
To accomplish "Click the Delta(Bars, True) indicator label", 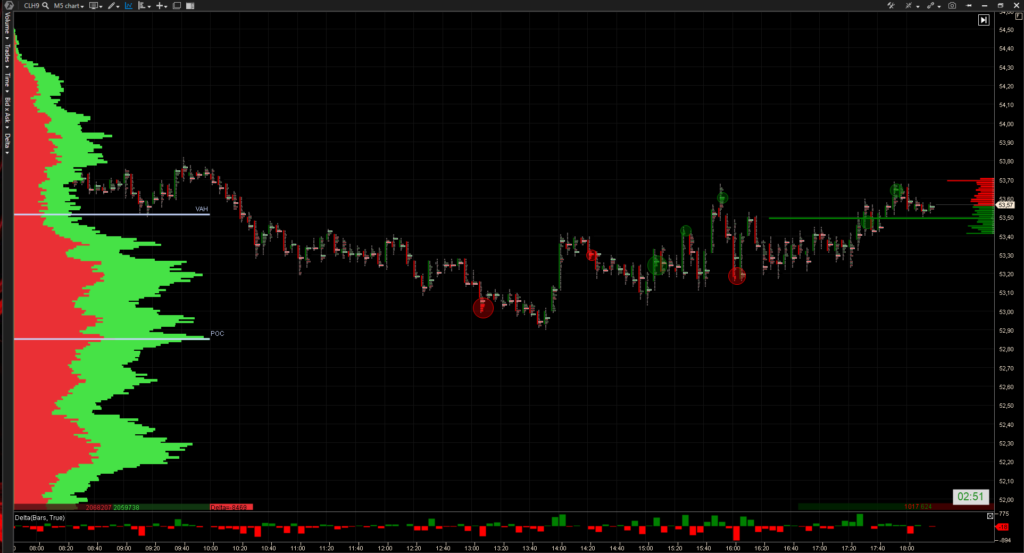I will click(40, 517).
